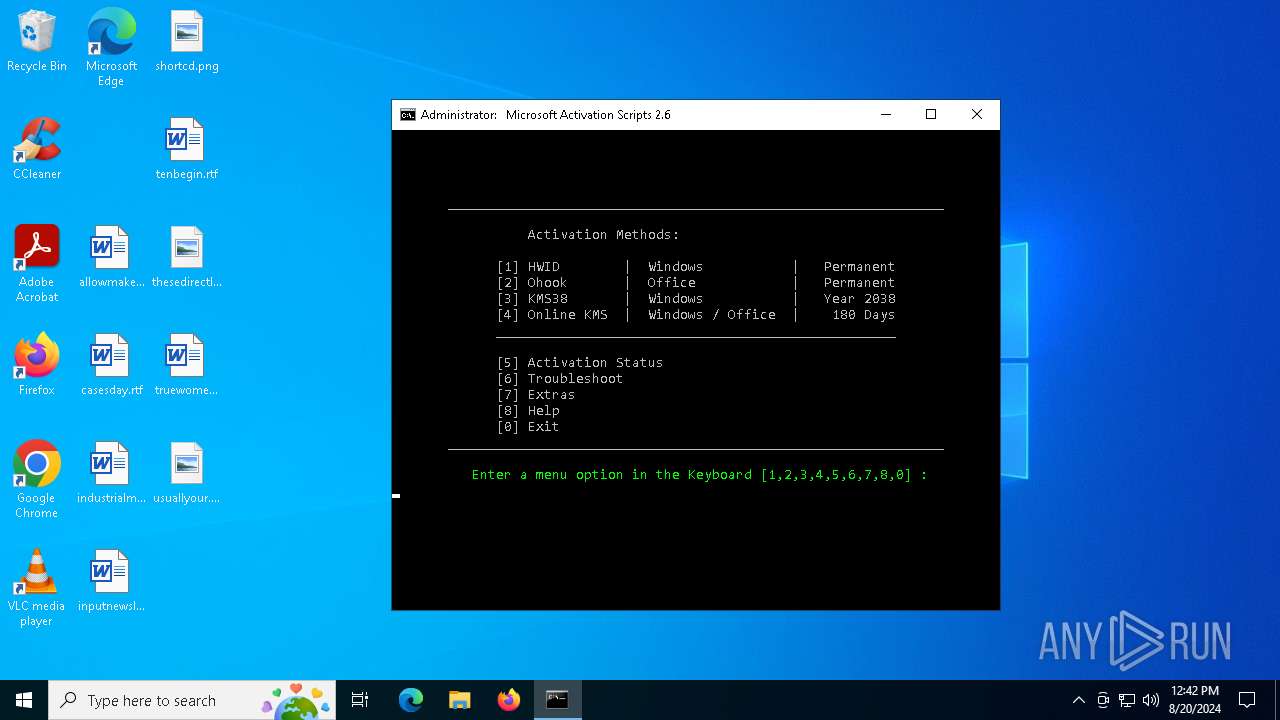Open Adobe Acrobat desktop shortcut
The image size is (1280, 720).
coord(37,264)
